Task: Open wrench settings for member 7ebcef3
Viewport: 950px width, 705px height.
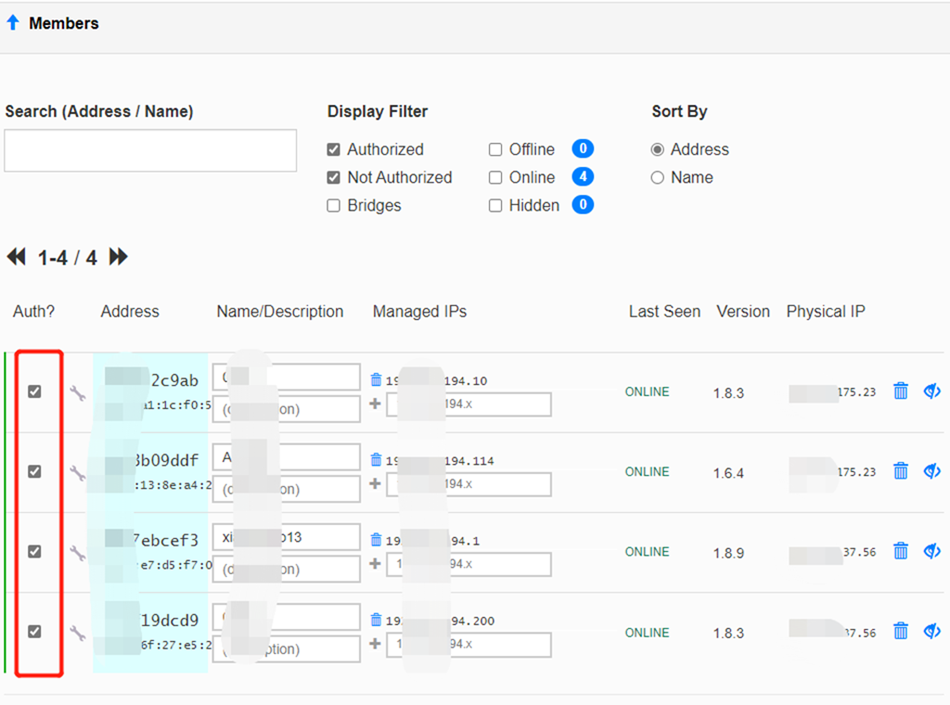Action: coord(78,553)
